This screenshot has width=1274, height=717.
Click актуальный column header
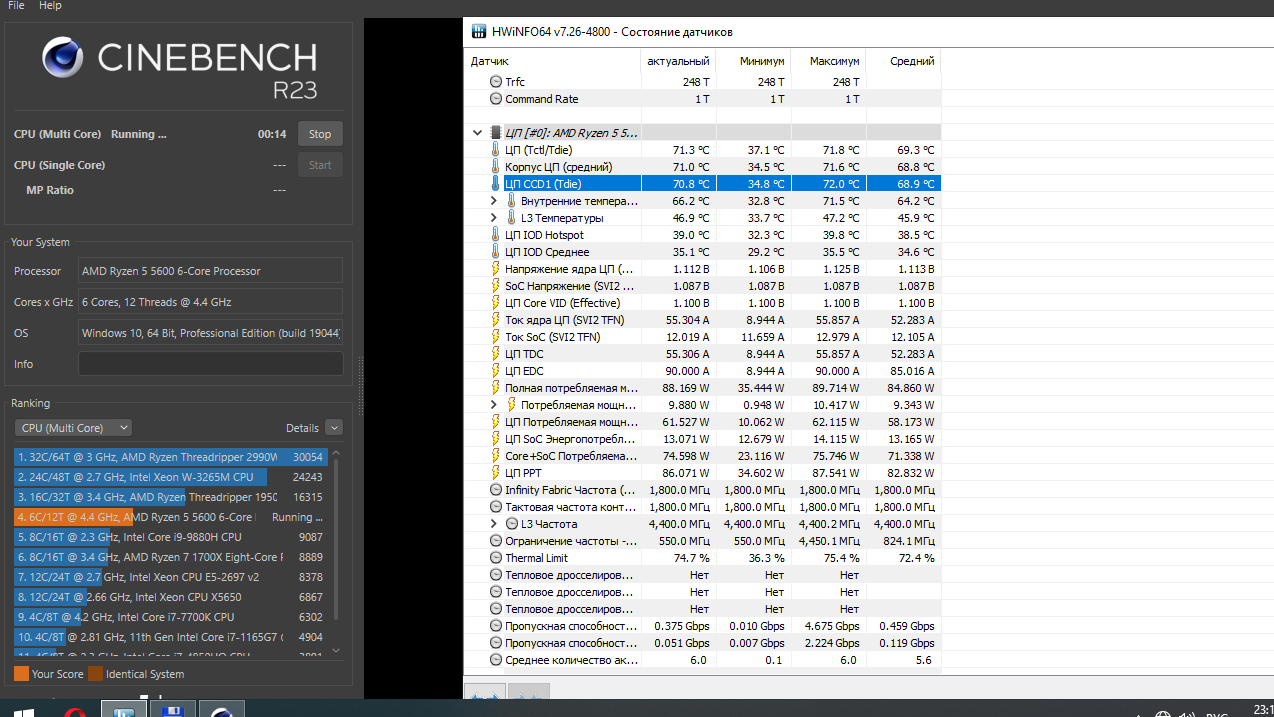pos(678,61)
